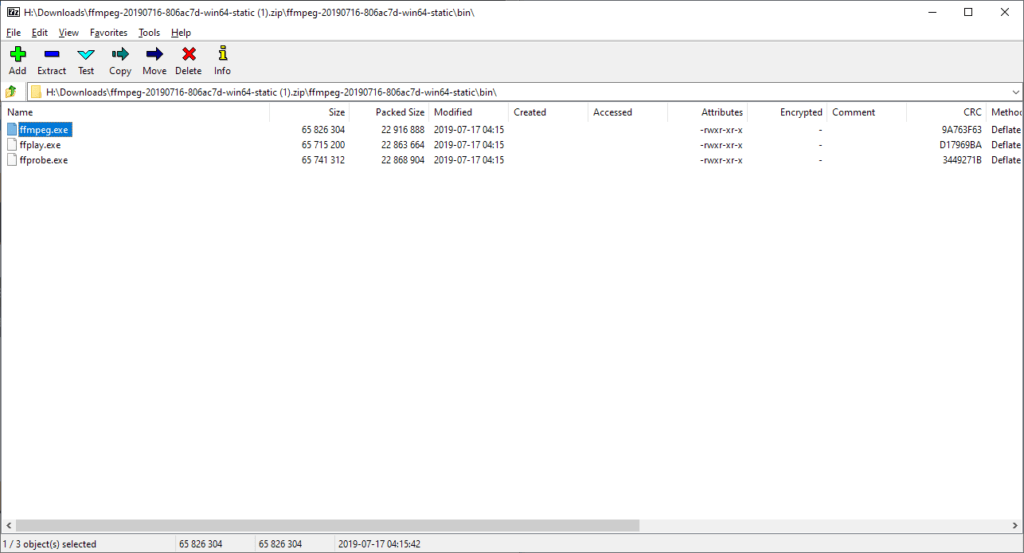The height and width of the screenshot is (553, 1024).
Task: Open the View menu
Action: coord(68,33)
